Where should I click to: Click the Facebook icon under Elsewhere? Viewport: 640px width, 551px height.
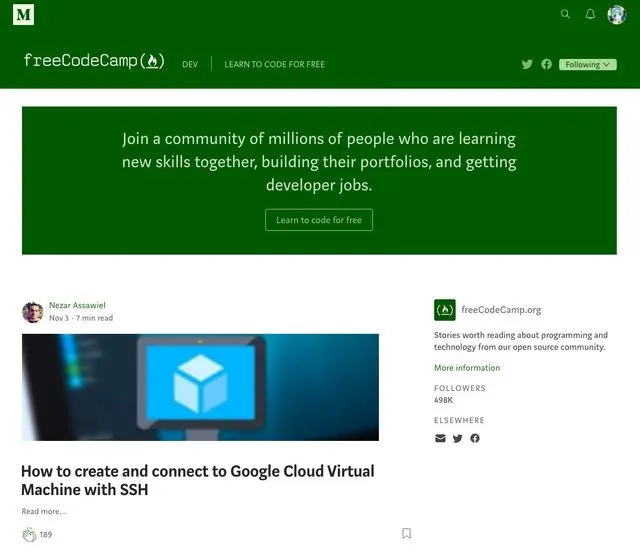point(475,438)
